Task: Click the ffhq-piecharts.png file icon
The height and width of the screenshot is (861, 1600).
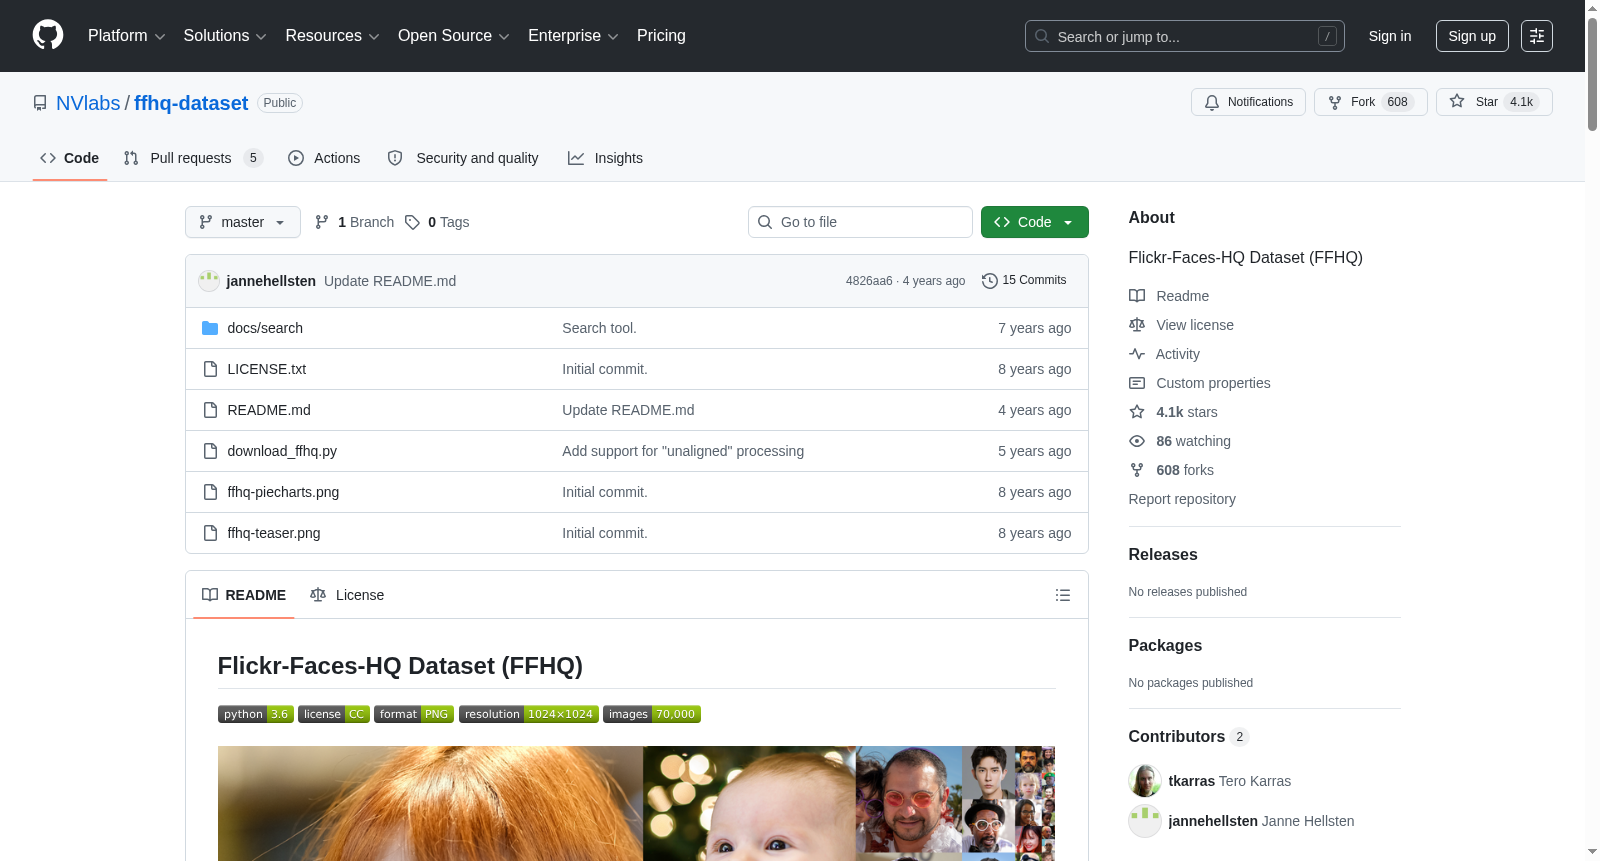Action: 210,492
